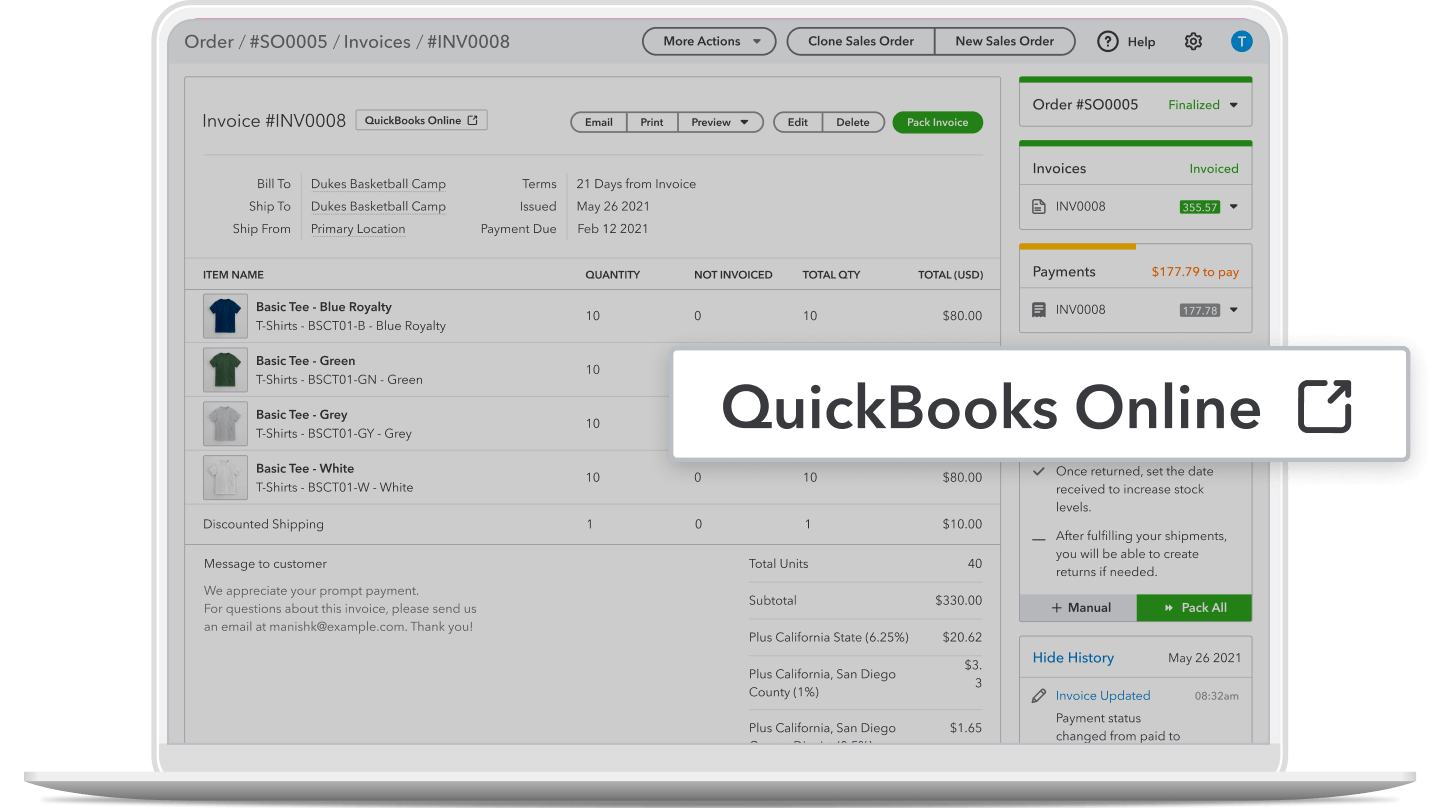
Task: Click the 08:32am history timestamp
Action: (x=1217, y=696)
